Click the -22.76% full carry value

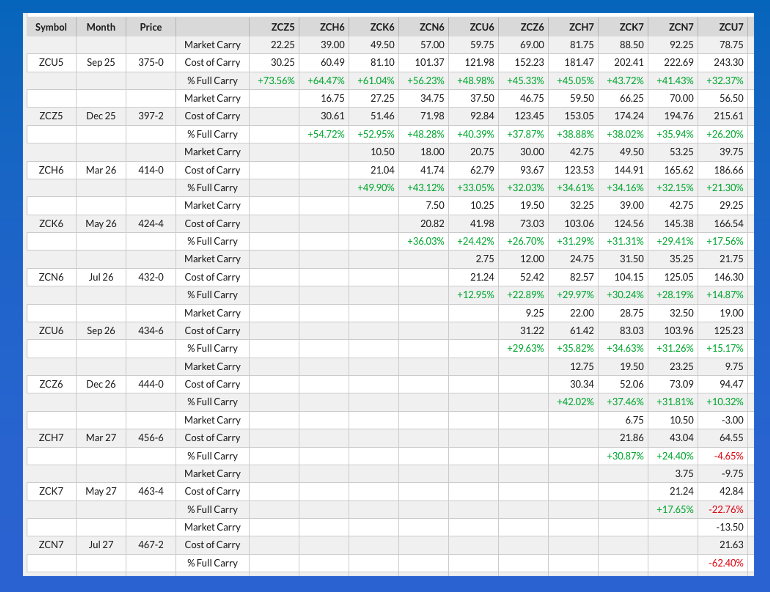click(726, 509)
